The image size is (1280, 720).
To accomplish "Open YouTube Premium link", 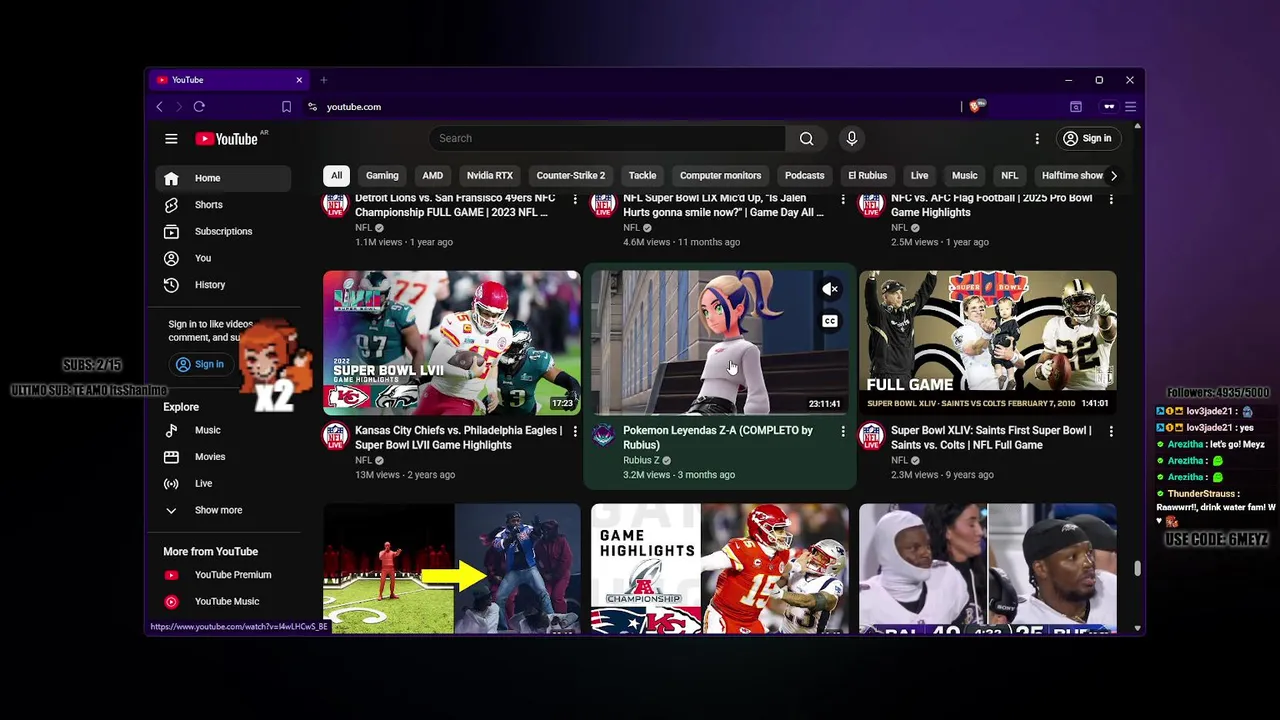I will click(x=223, y=575).
